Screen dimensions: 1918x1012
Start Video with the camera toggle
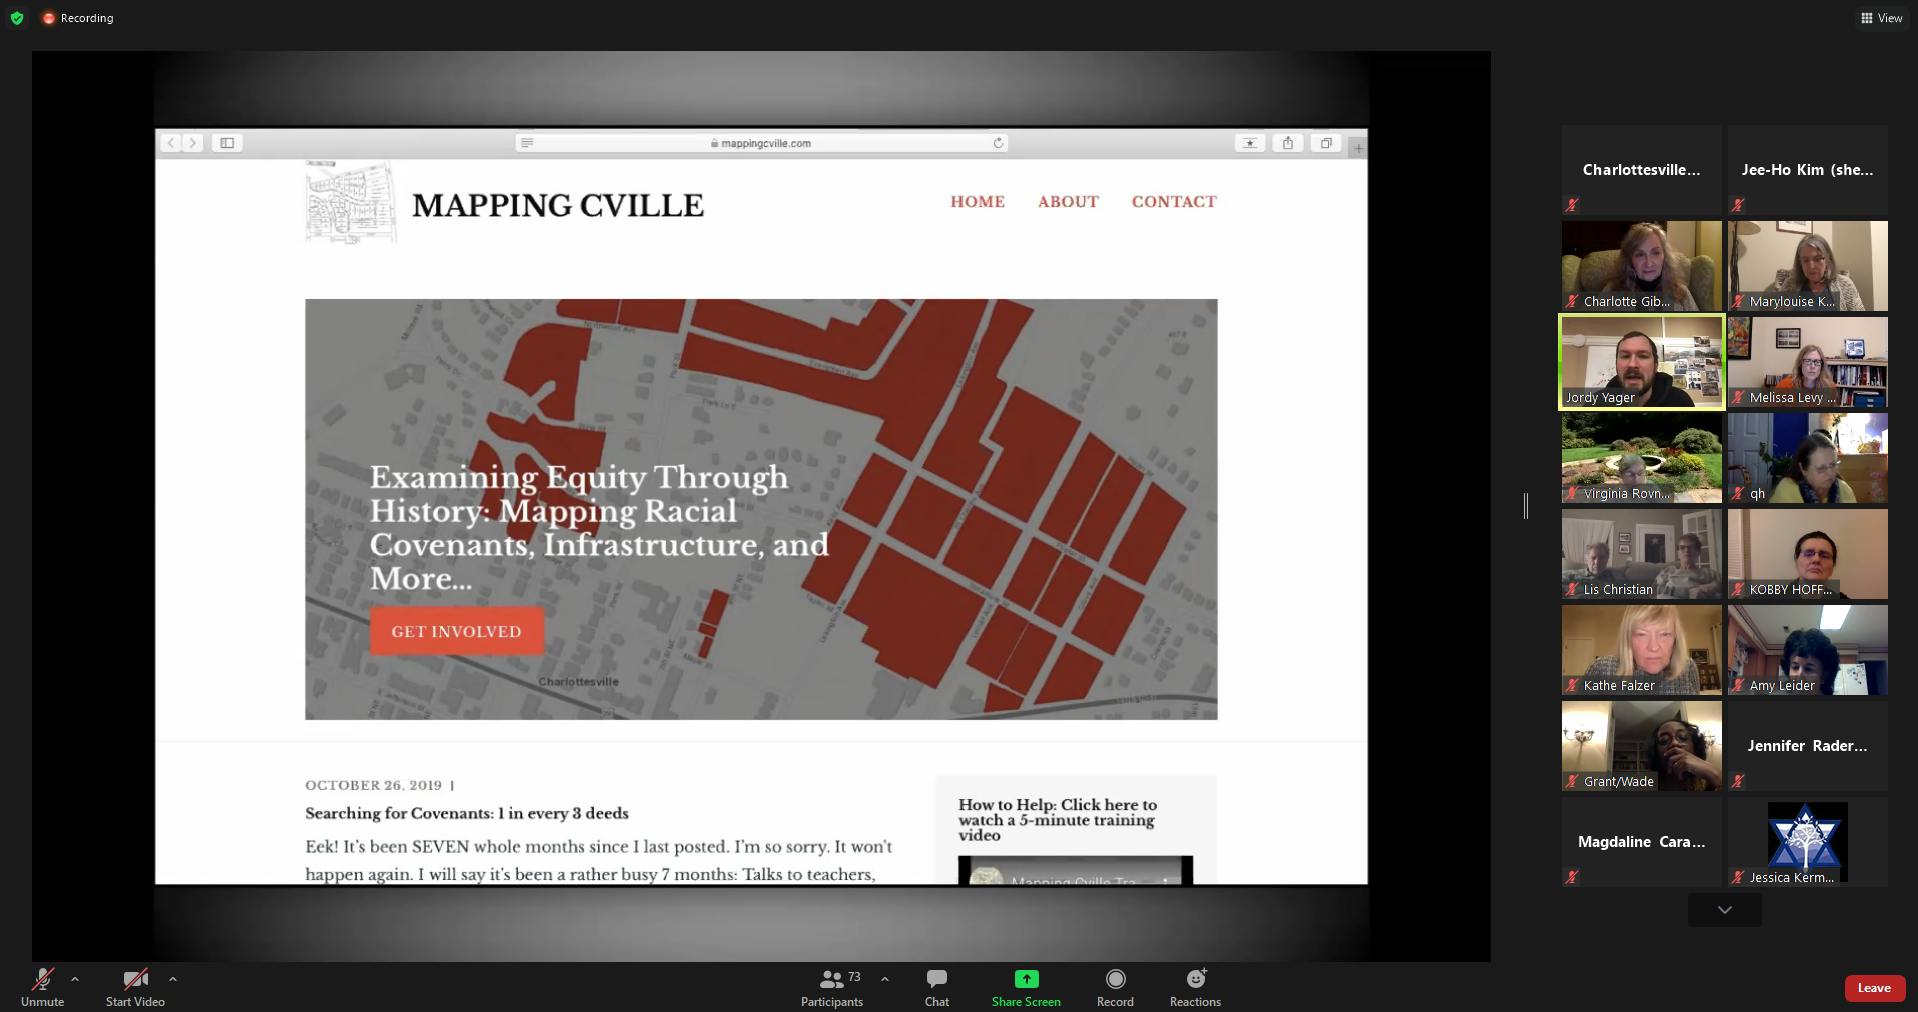(135, 987)
